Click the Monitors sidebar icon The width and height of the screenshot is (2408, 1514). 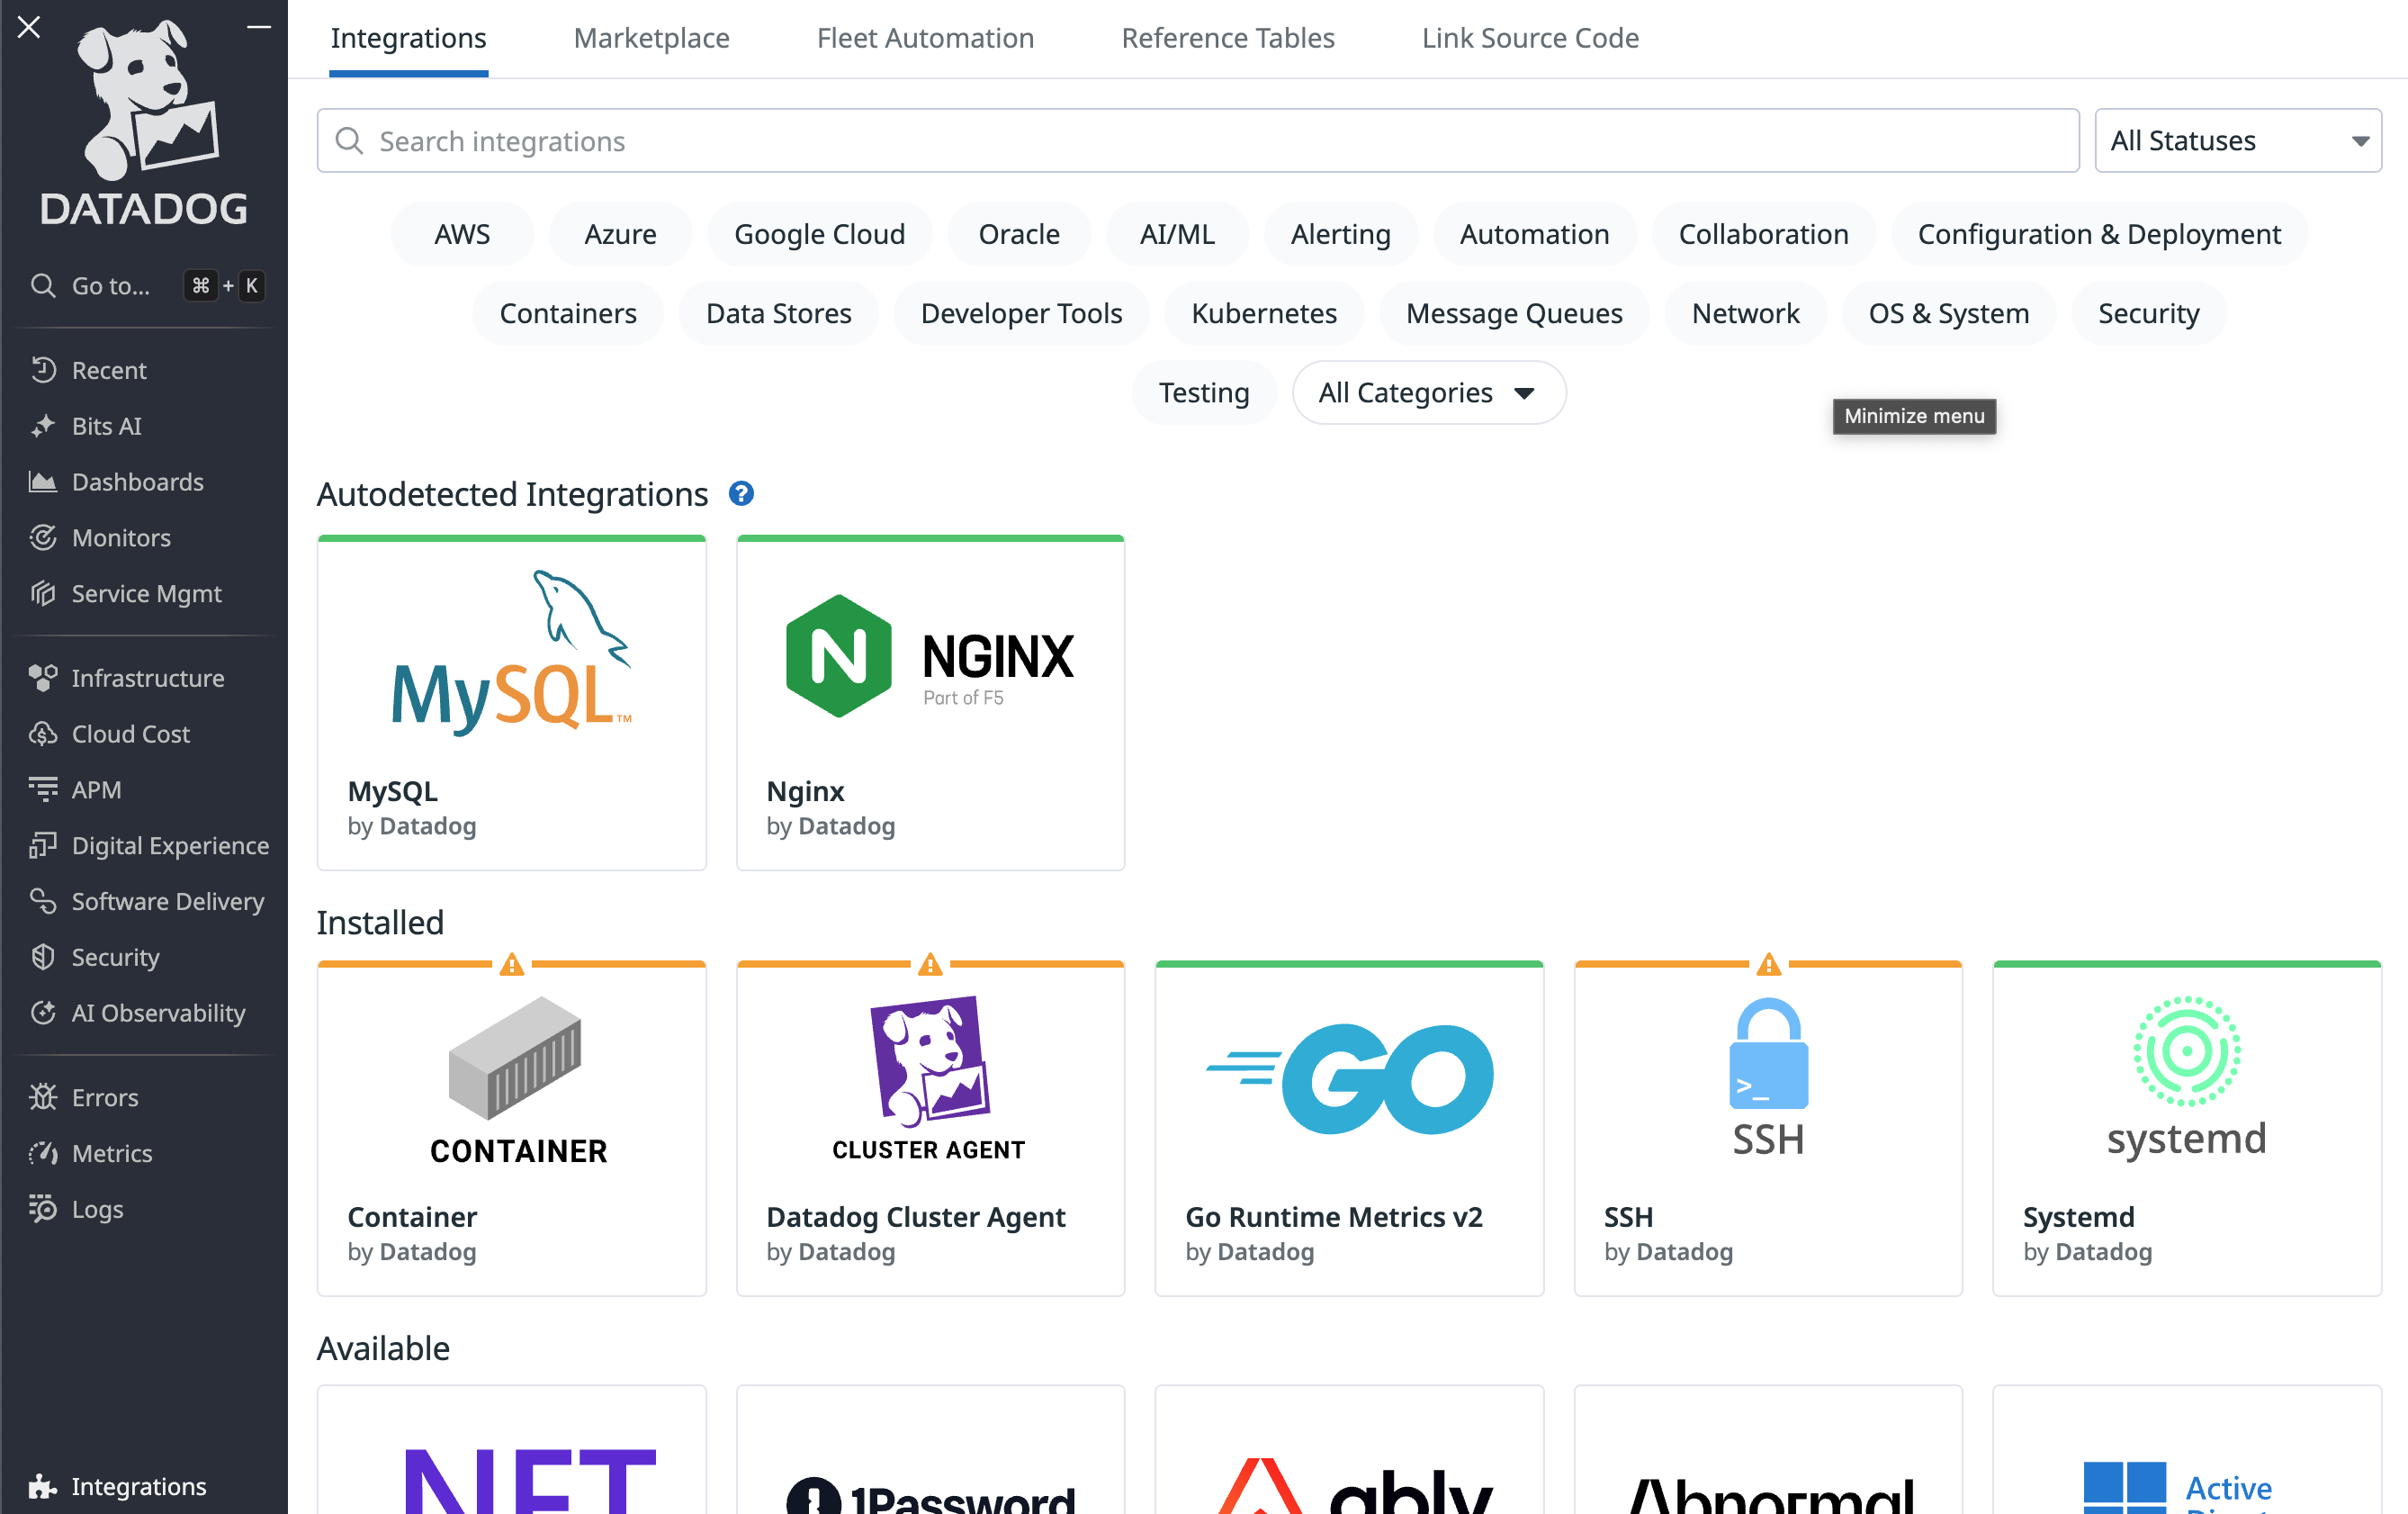click(42, 538)
